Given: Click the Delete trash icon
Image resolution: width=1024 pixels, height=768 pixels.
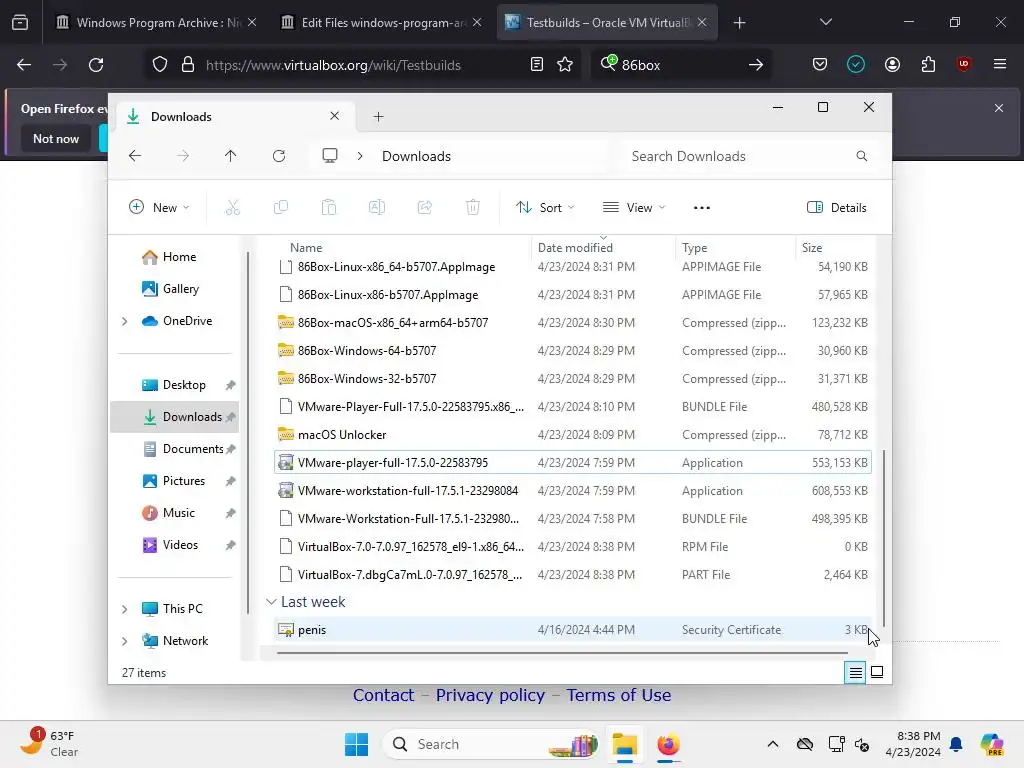Looking at the screenshot, I should pos(473,208).
